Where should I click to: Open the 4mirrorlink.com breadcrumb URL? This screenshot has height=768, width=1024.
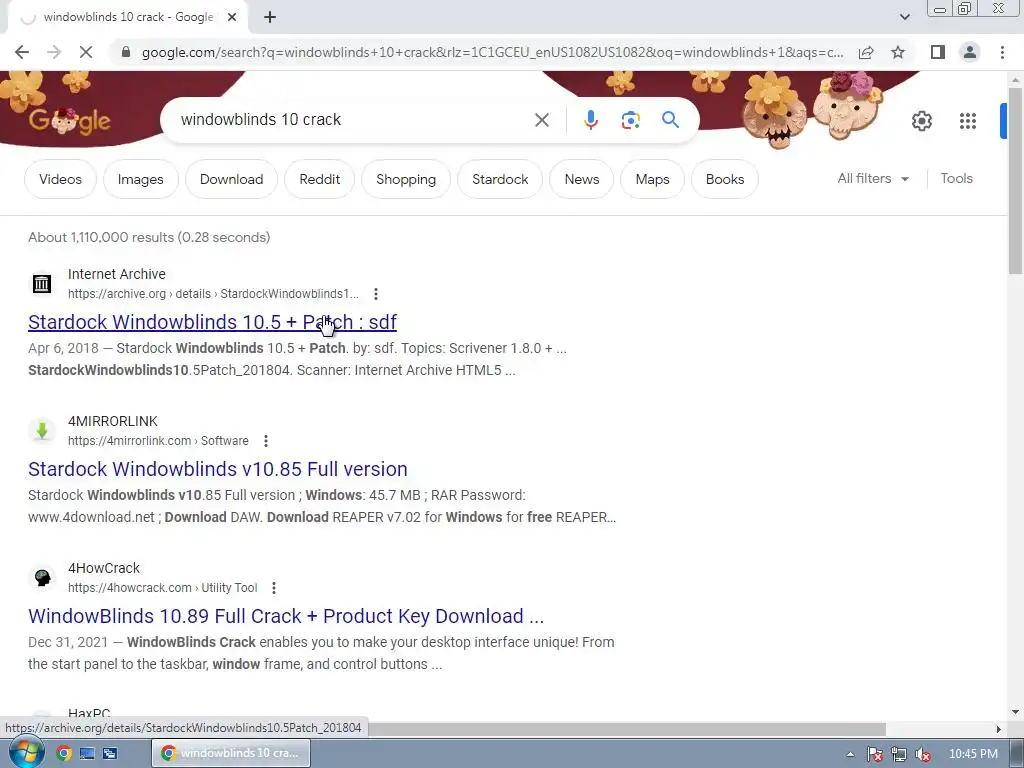point(158,441)
